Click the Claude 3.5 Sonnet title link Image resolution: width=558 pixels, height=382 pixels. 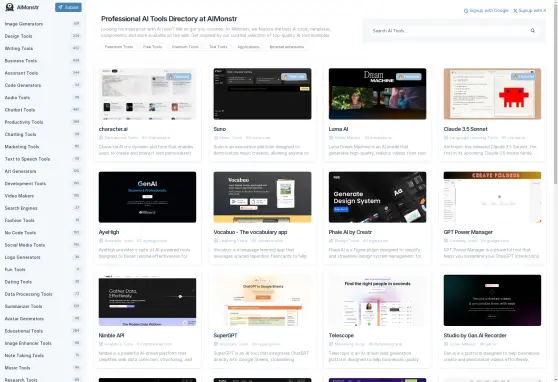pos(465,129)
